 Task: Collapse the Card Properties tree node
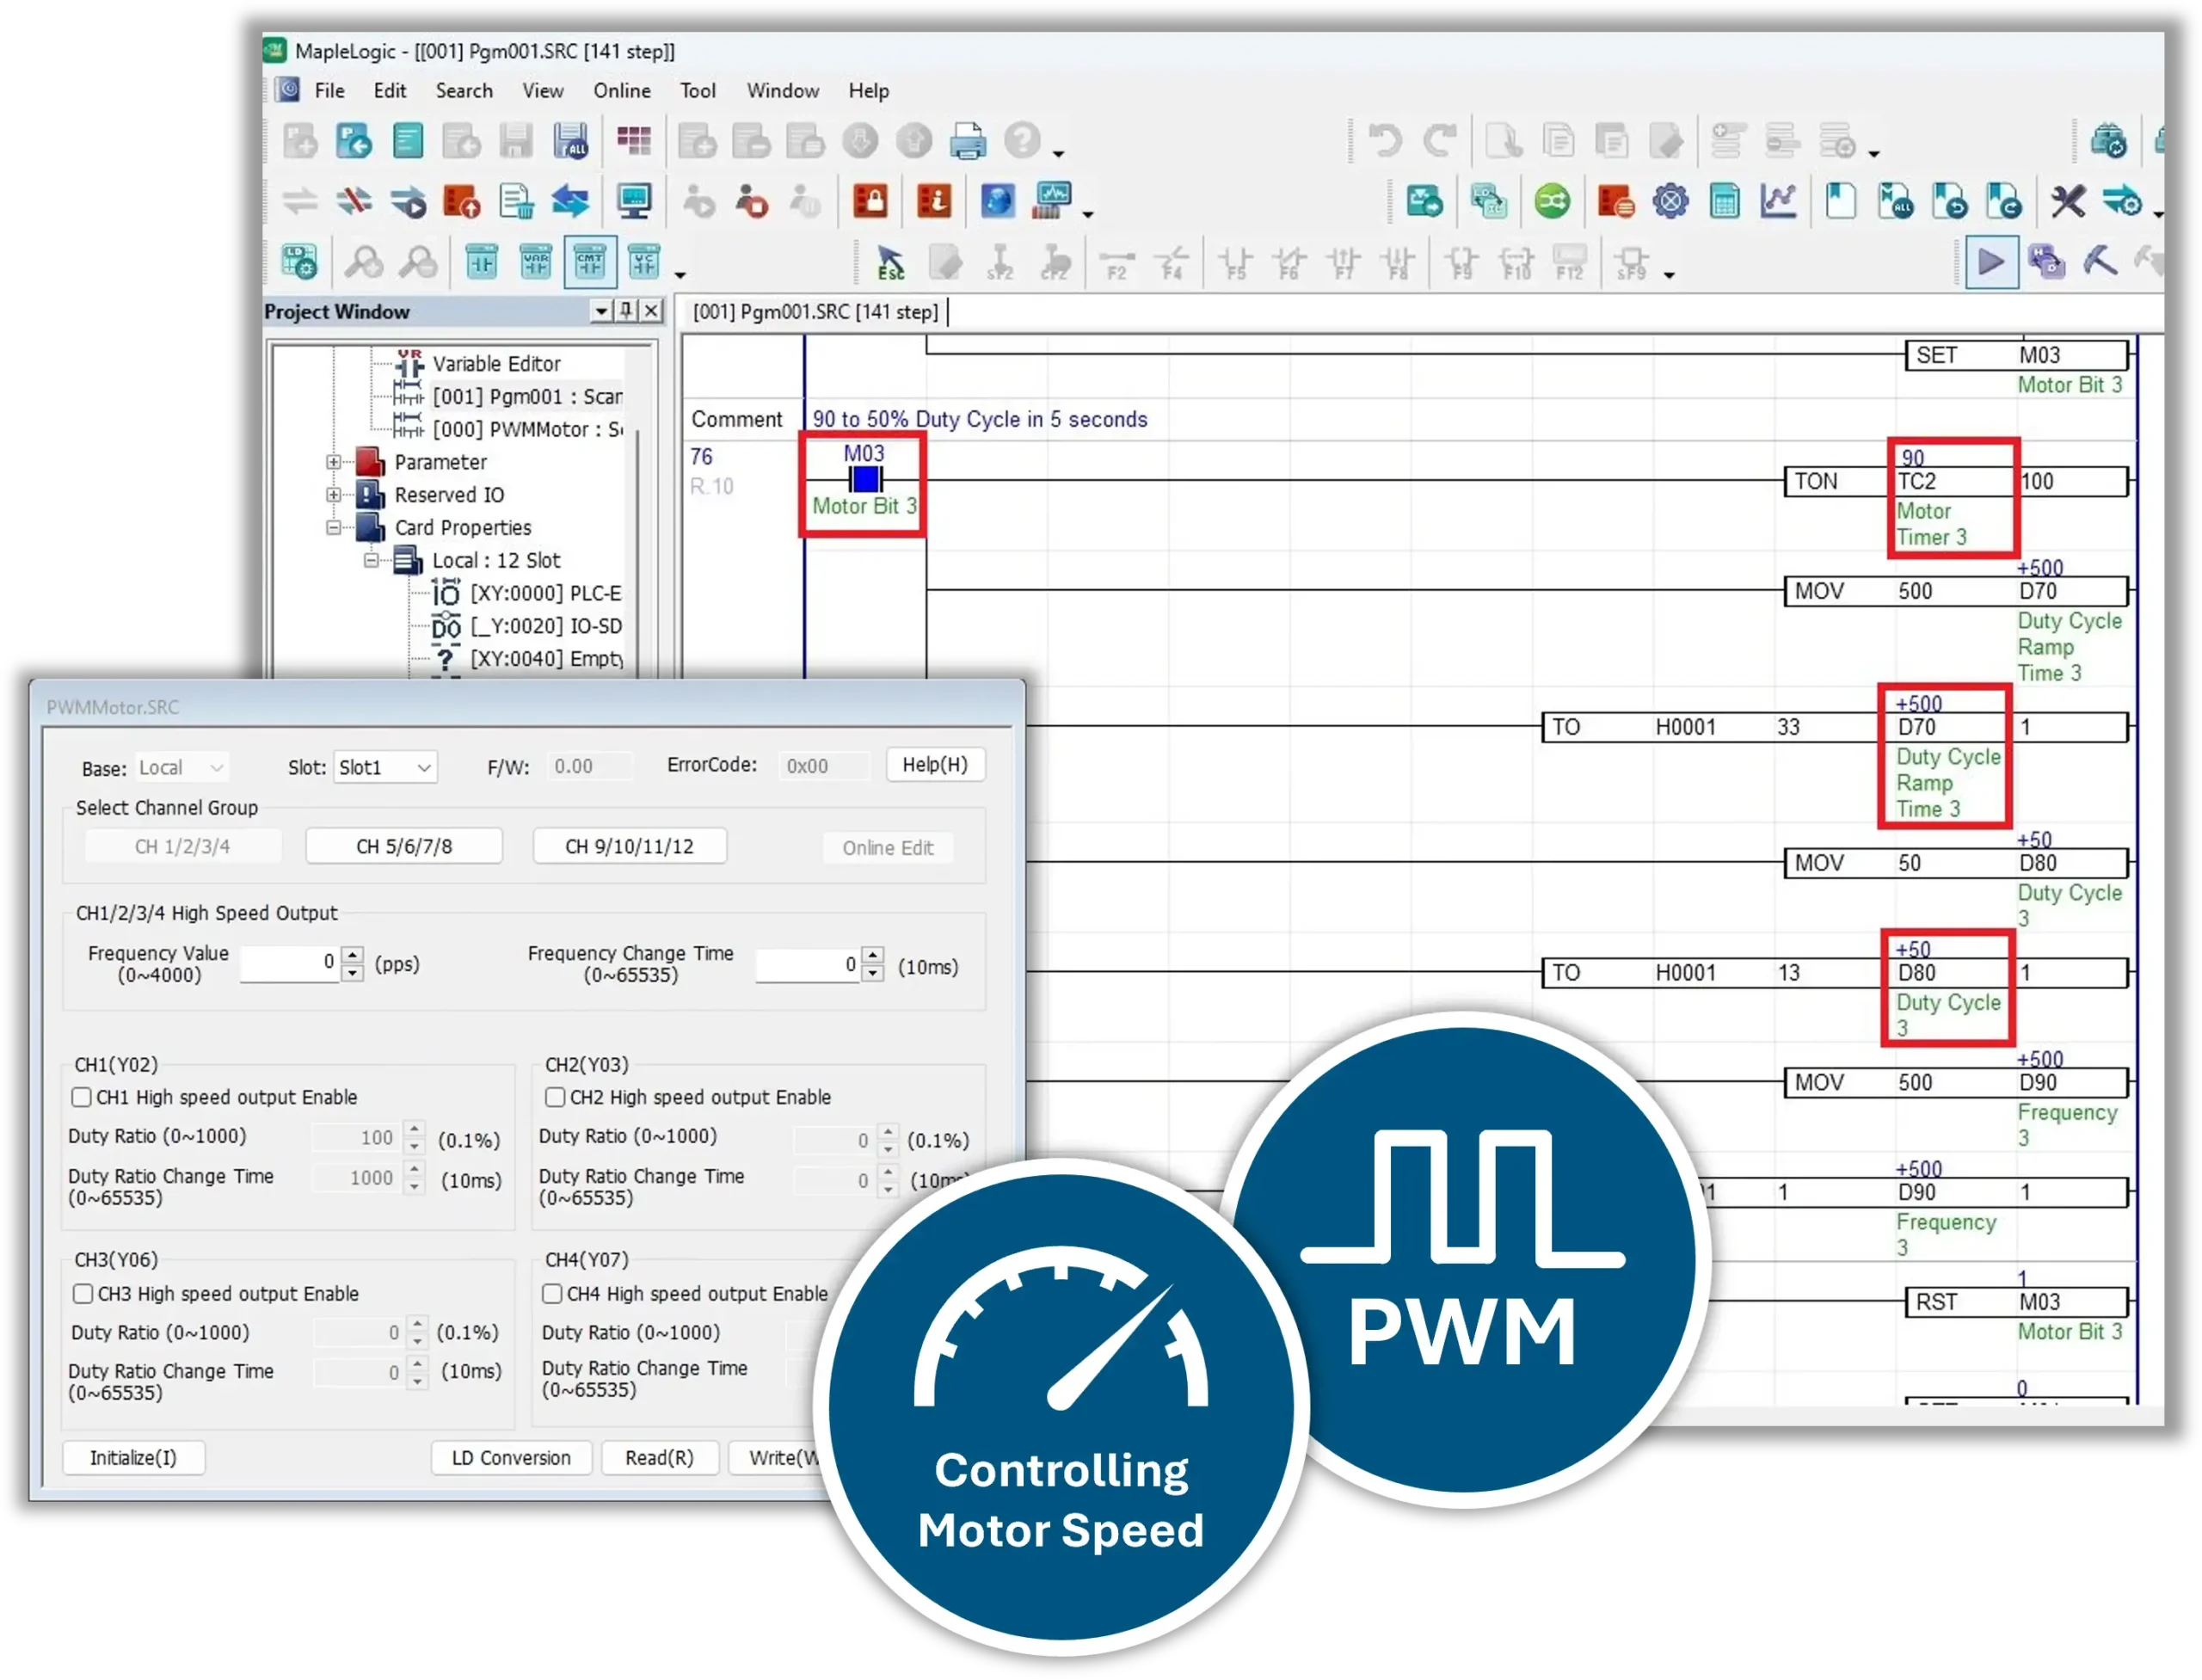click(x=334, y=527)
